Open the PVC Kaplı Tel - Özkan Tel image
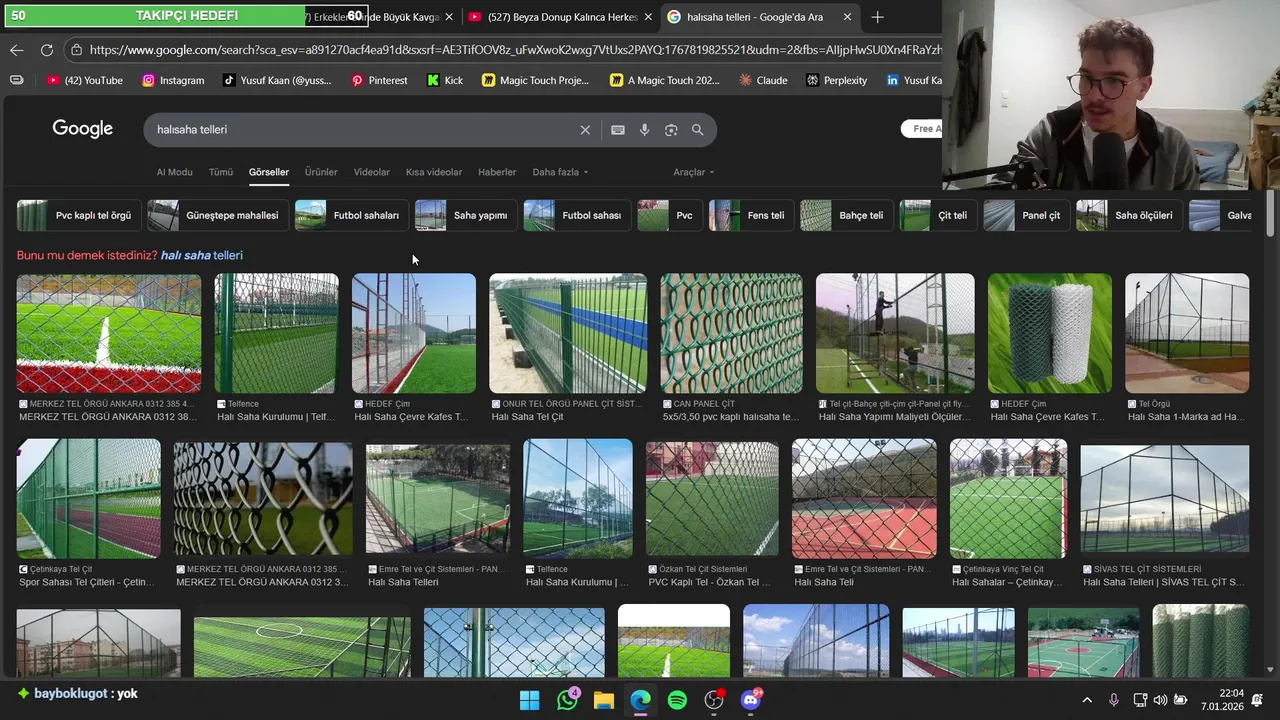 pyautogui.click(x=712, y=498)
